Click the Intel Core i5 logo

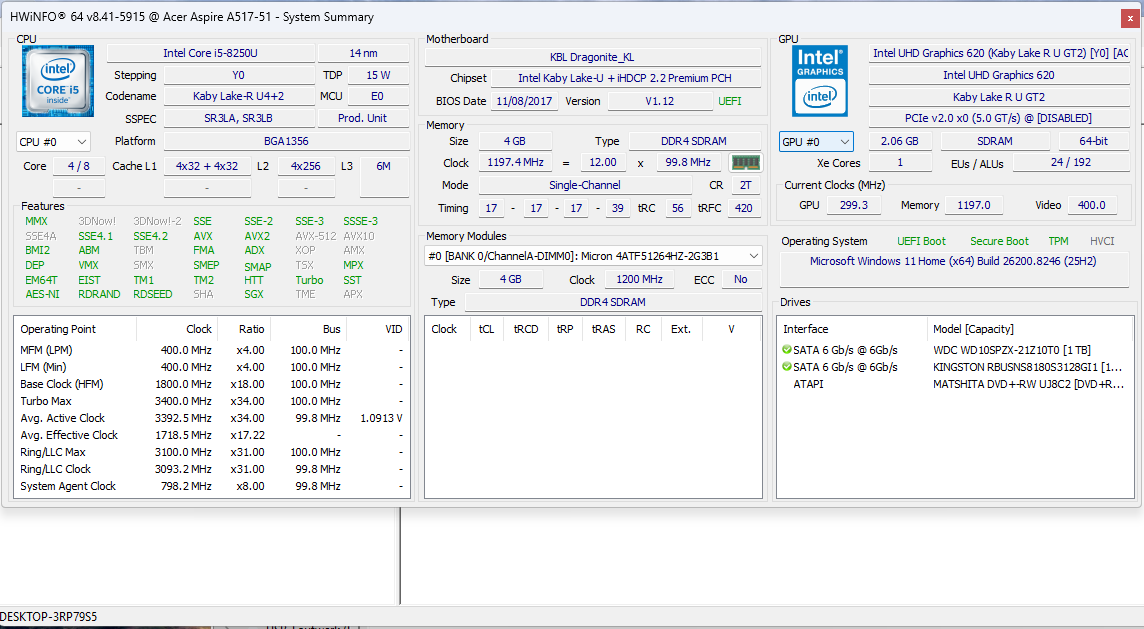pyautogui.click(x=58, y=81)
